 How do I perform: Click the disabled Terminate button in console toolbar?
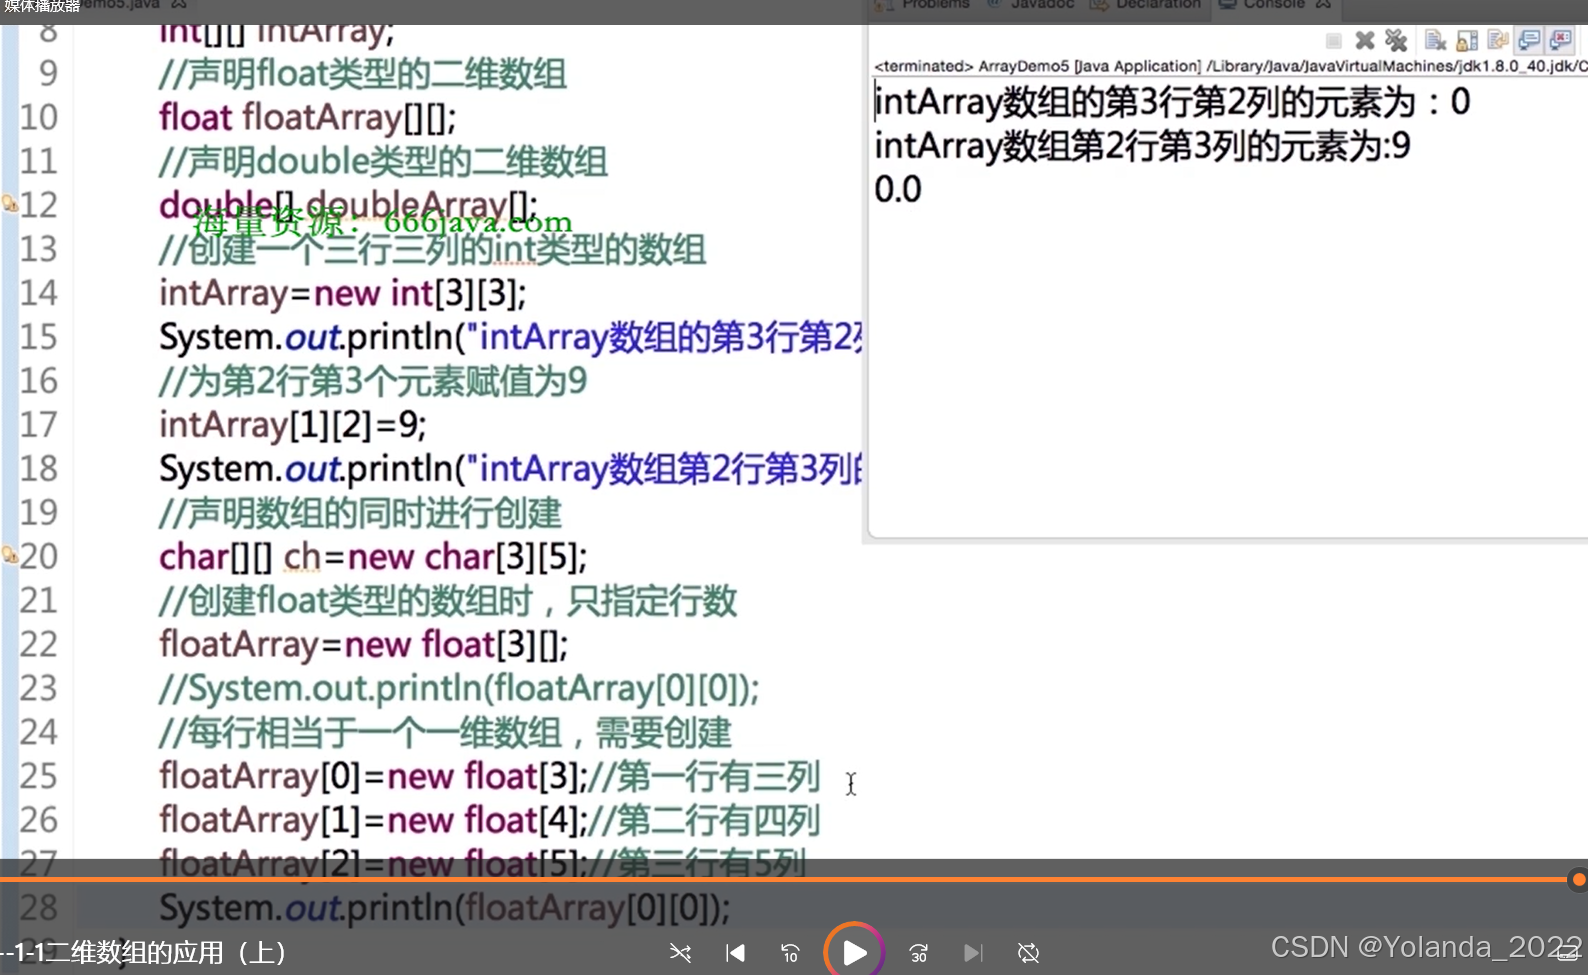1333,41
